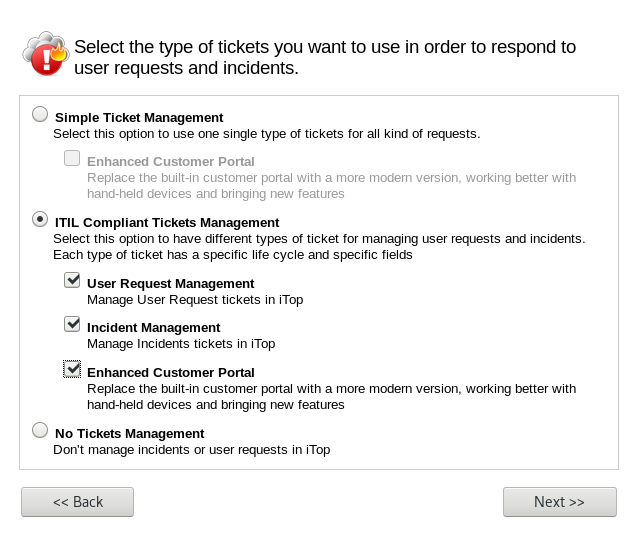The height and width of the screenshot is (534, 636).
Task: Select Simple Ticket Management radio button
Action: pos(40,114)
